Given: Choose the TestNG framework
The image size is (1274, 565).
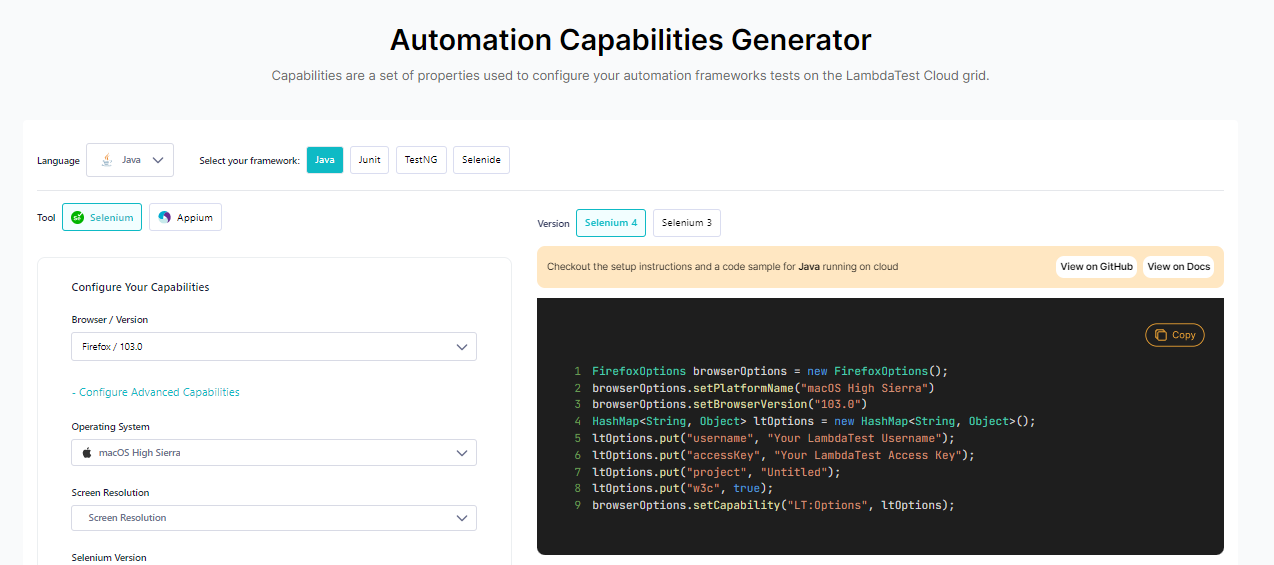Looking at the screenshot, I should point(420,160).
